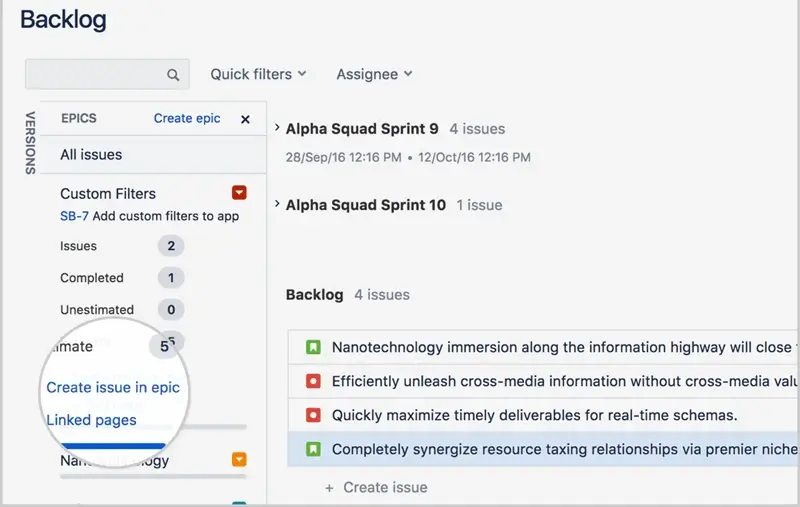800x507 pixels.
Task: Open the Assignee dropdown
Action: pos(374,74)
